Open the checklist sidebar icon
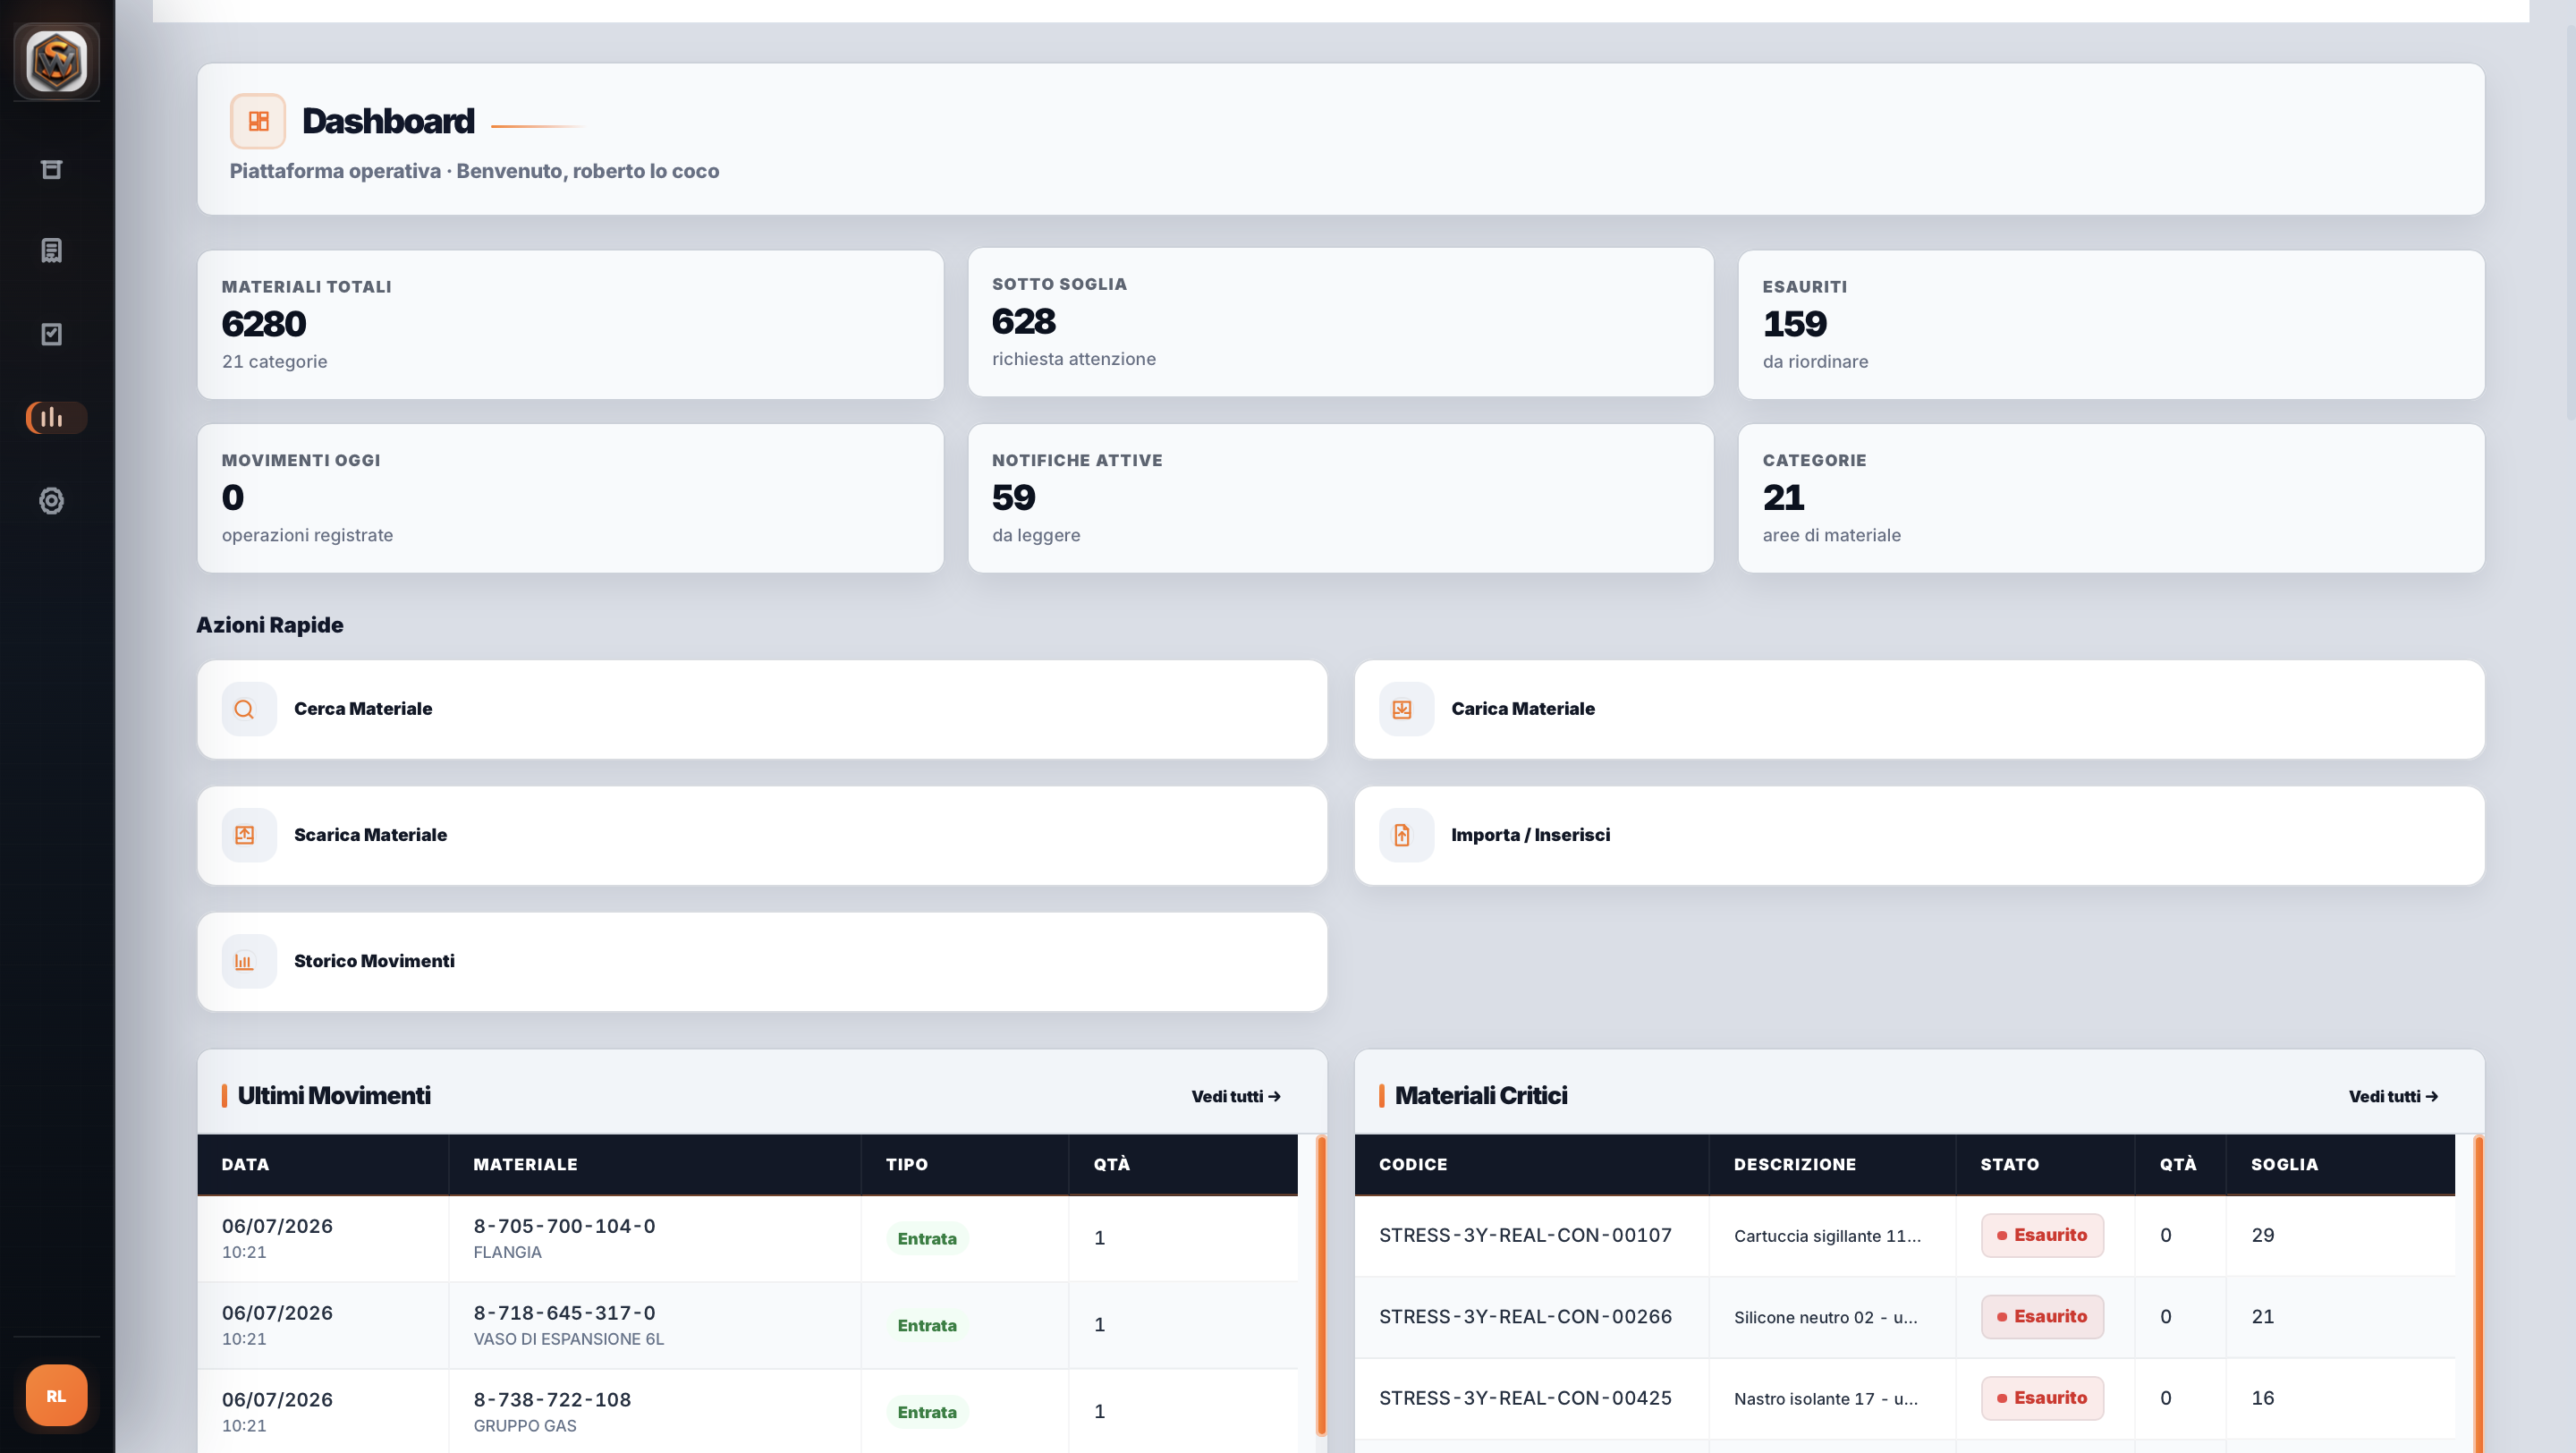This screenshot has height=1453, width=2576. coord(52,333)
